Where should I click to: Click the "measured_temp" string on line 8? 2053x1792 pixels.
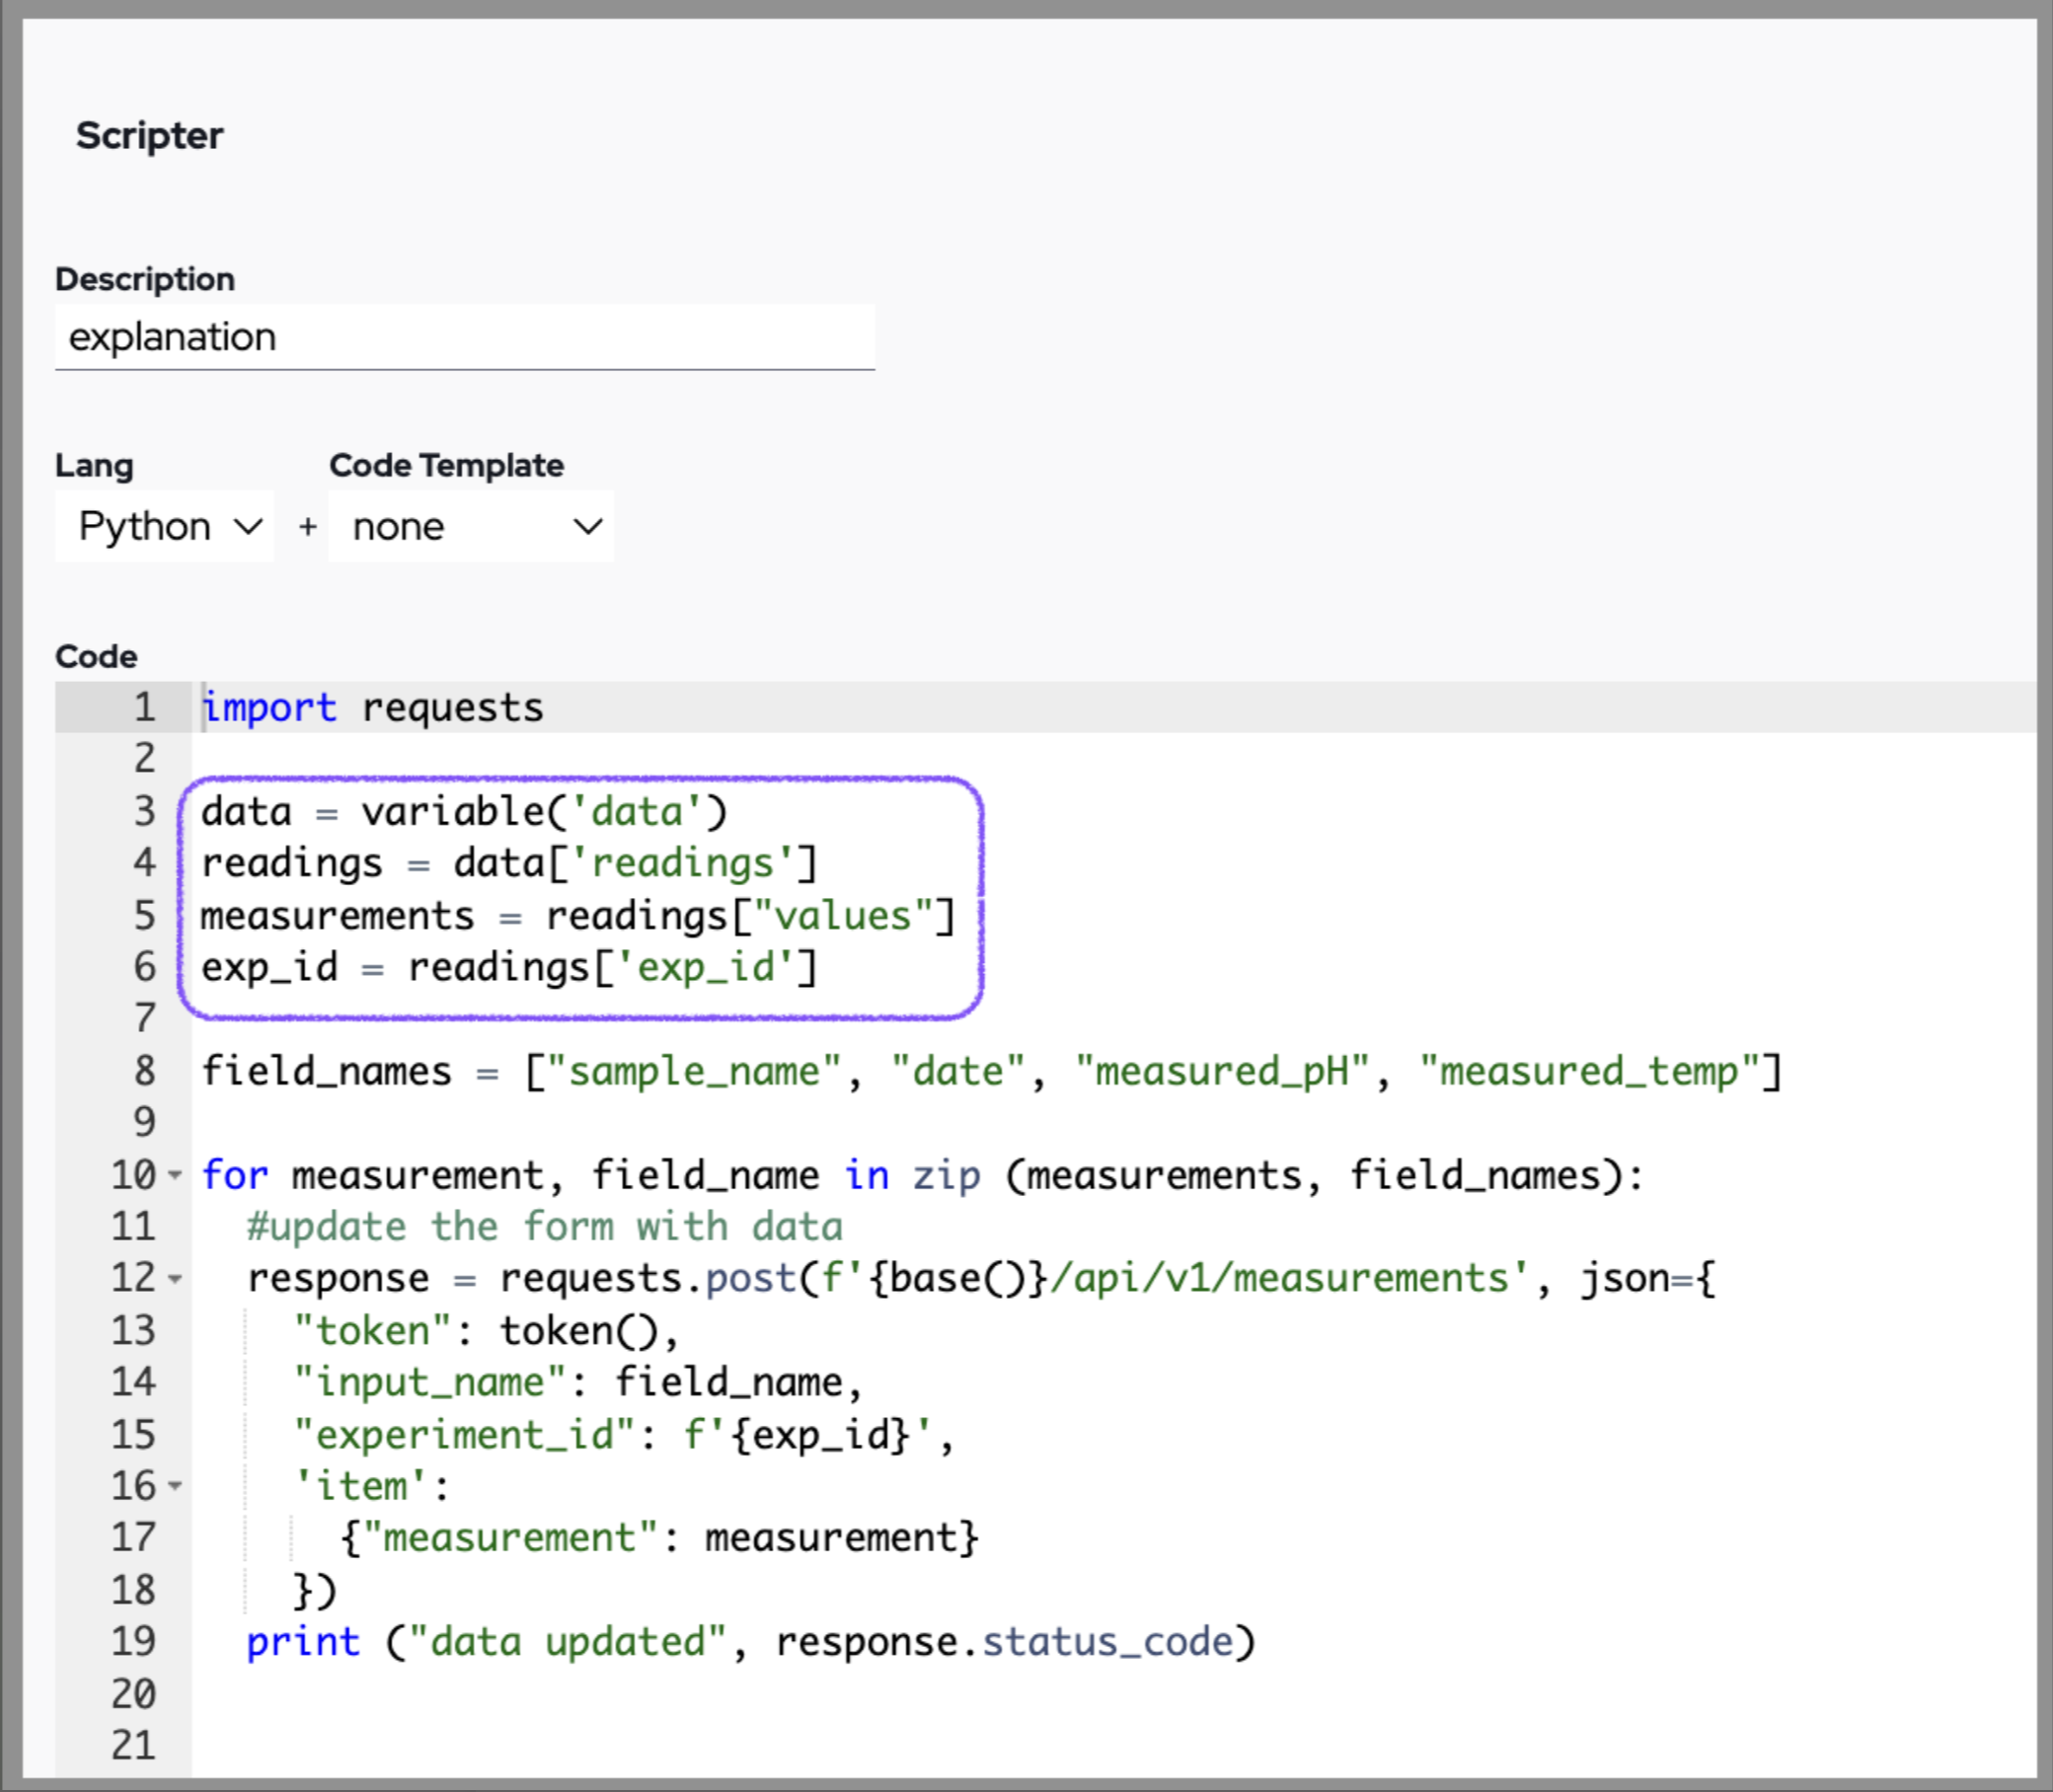coord(1590,1071)
